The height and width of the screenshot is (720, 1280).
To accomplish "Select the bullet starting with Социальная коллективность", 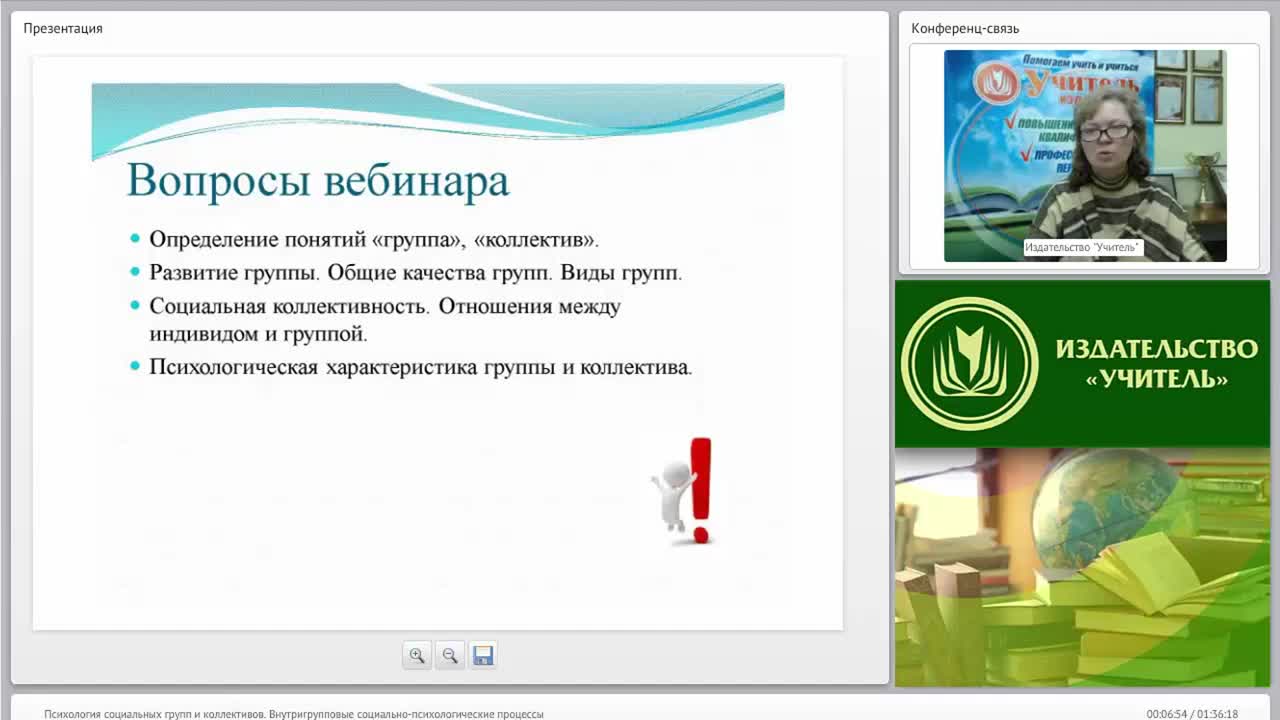I will tap(385, 320).
